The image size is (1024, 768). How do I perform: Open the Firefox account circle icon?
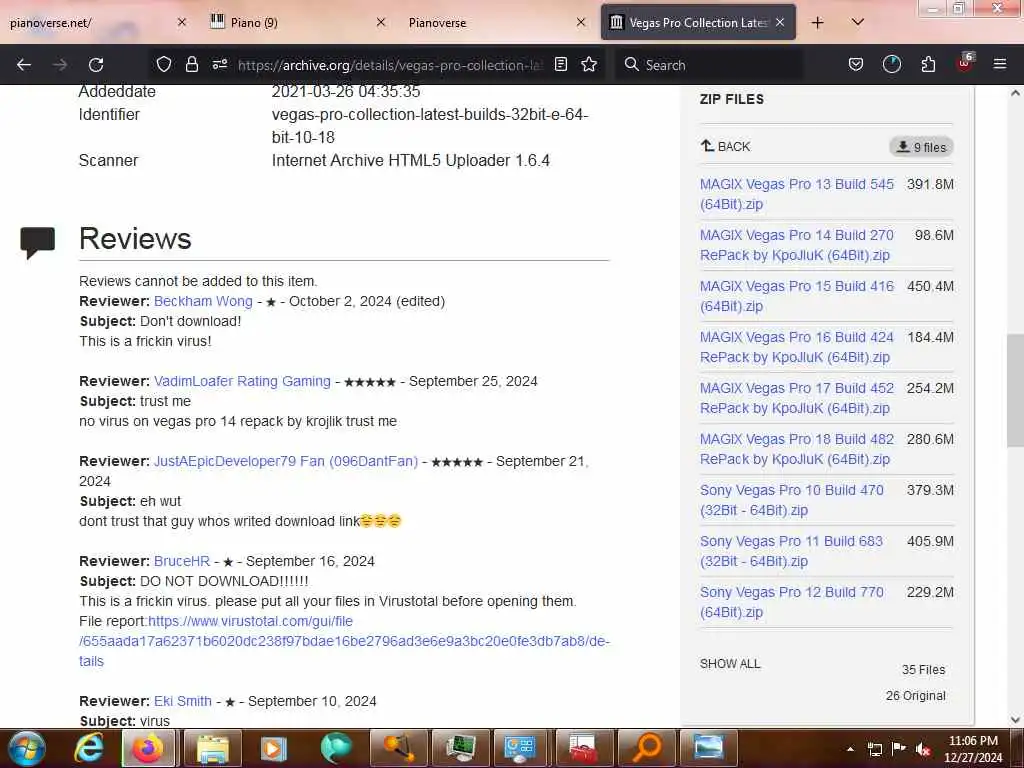pos(891,65)
